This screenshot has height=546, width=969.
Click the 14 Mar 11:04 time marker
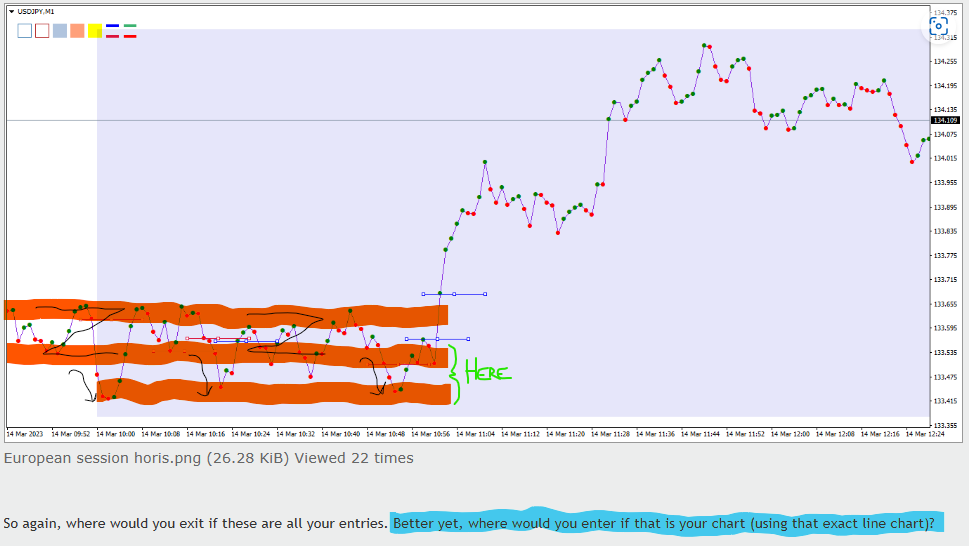[475, 434]
